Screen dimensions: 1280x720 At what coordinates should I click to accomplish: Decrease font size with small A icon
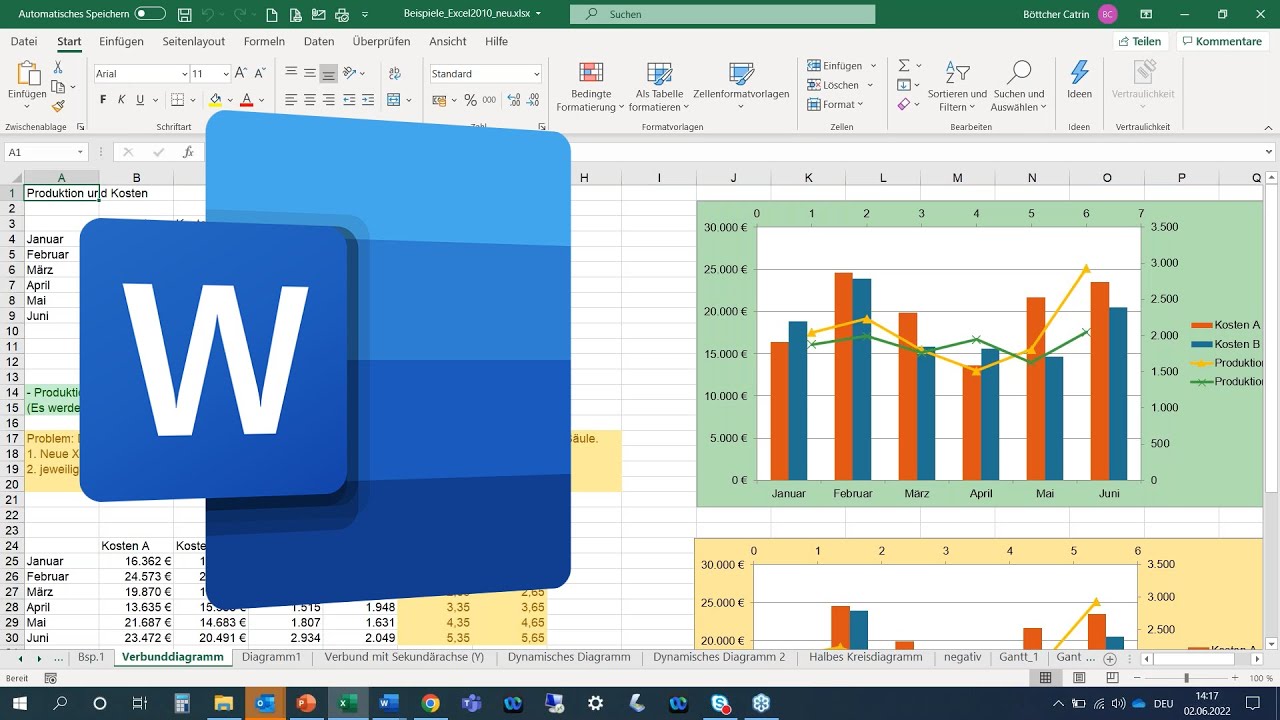point(262,74)
